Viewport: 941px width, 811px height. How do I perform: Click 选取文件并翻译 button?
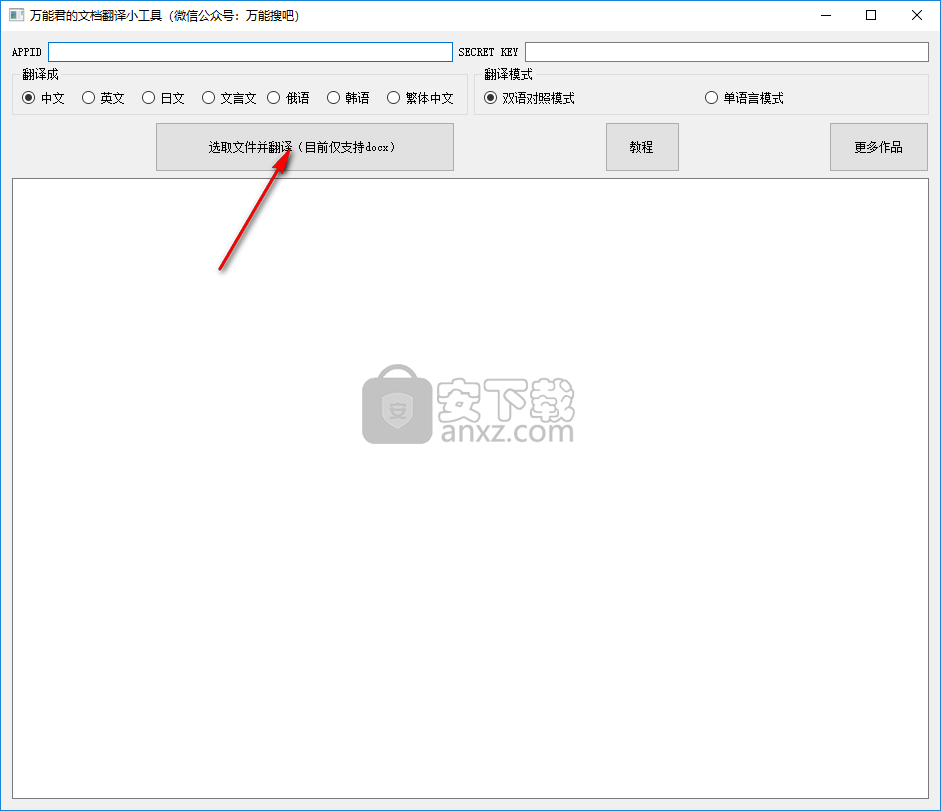[x=305, y=147]
